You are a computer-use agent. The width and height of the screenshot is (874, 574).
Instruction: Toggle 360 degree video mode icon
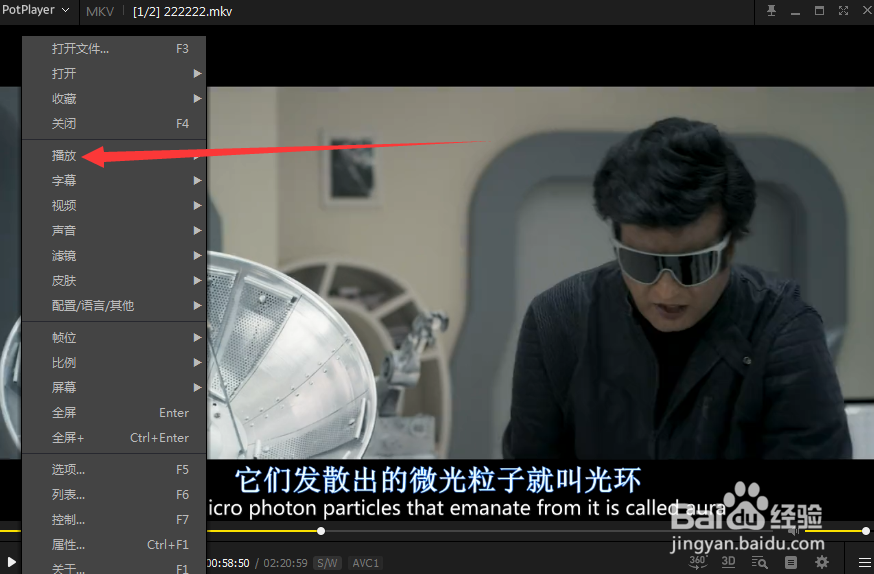click(698, 562)
